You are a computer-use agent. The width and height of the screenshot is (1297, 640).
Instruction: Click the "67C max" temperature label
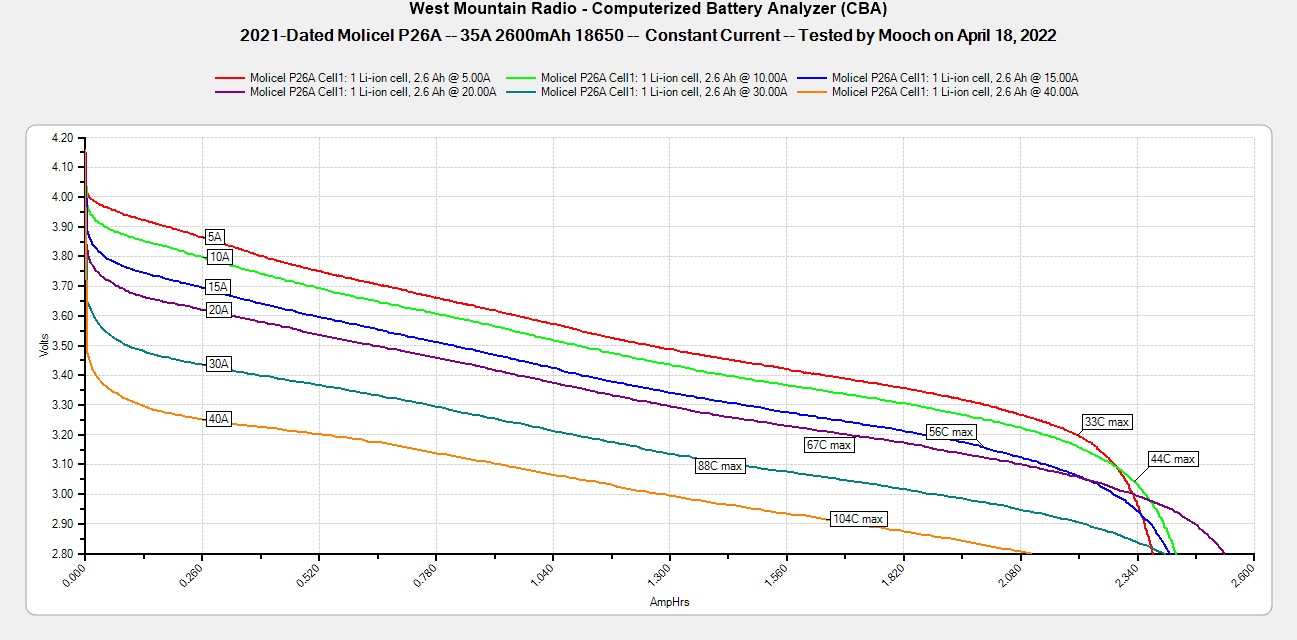tap(829, 445)
